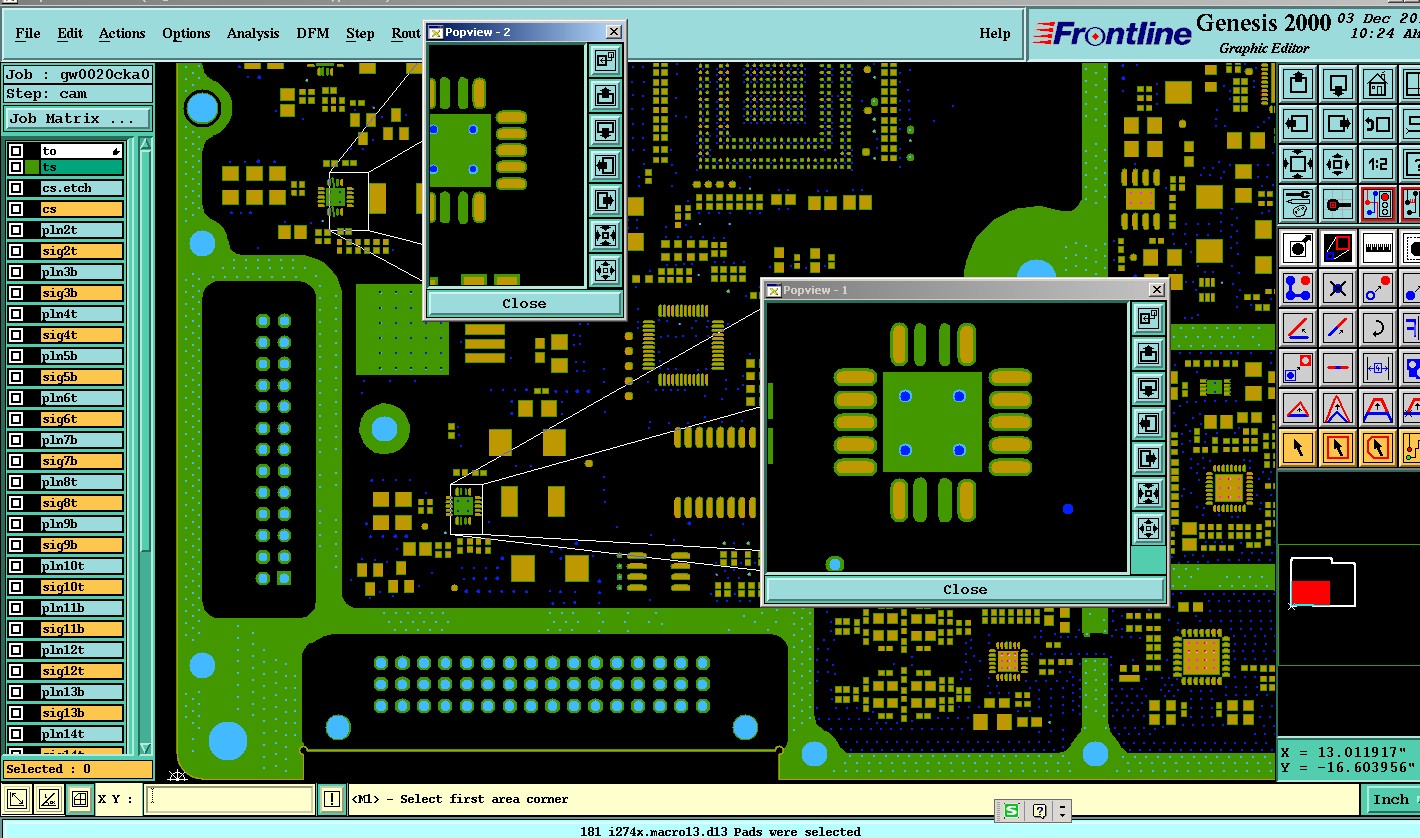1420x838 pixels.
Task: Select the pln8t layer name
Action: pos(81,482)
